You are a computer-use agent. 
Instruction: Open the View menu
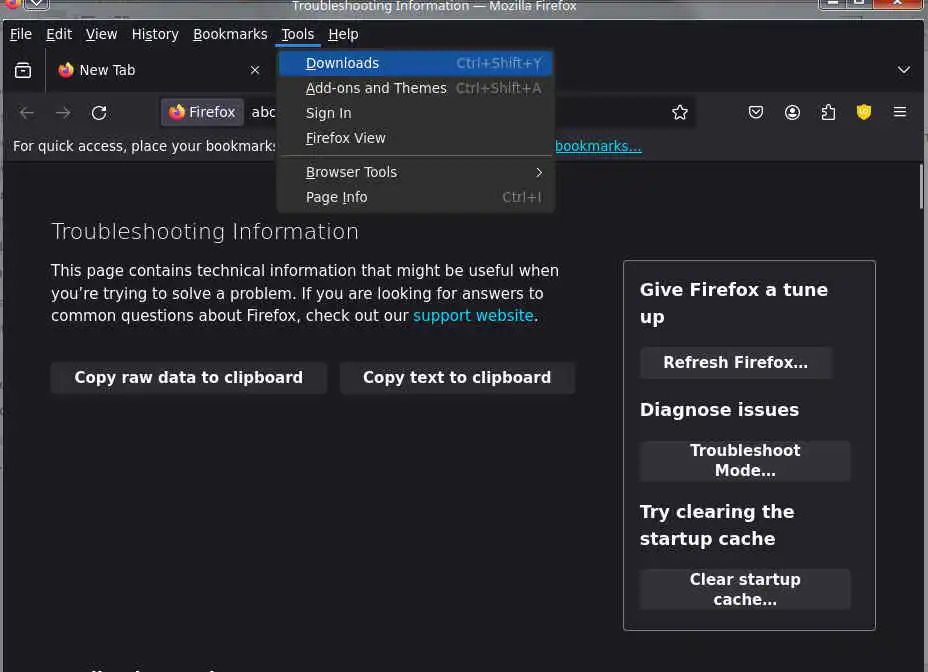pos(101,34)
